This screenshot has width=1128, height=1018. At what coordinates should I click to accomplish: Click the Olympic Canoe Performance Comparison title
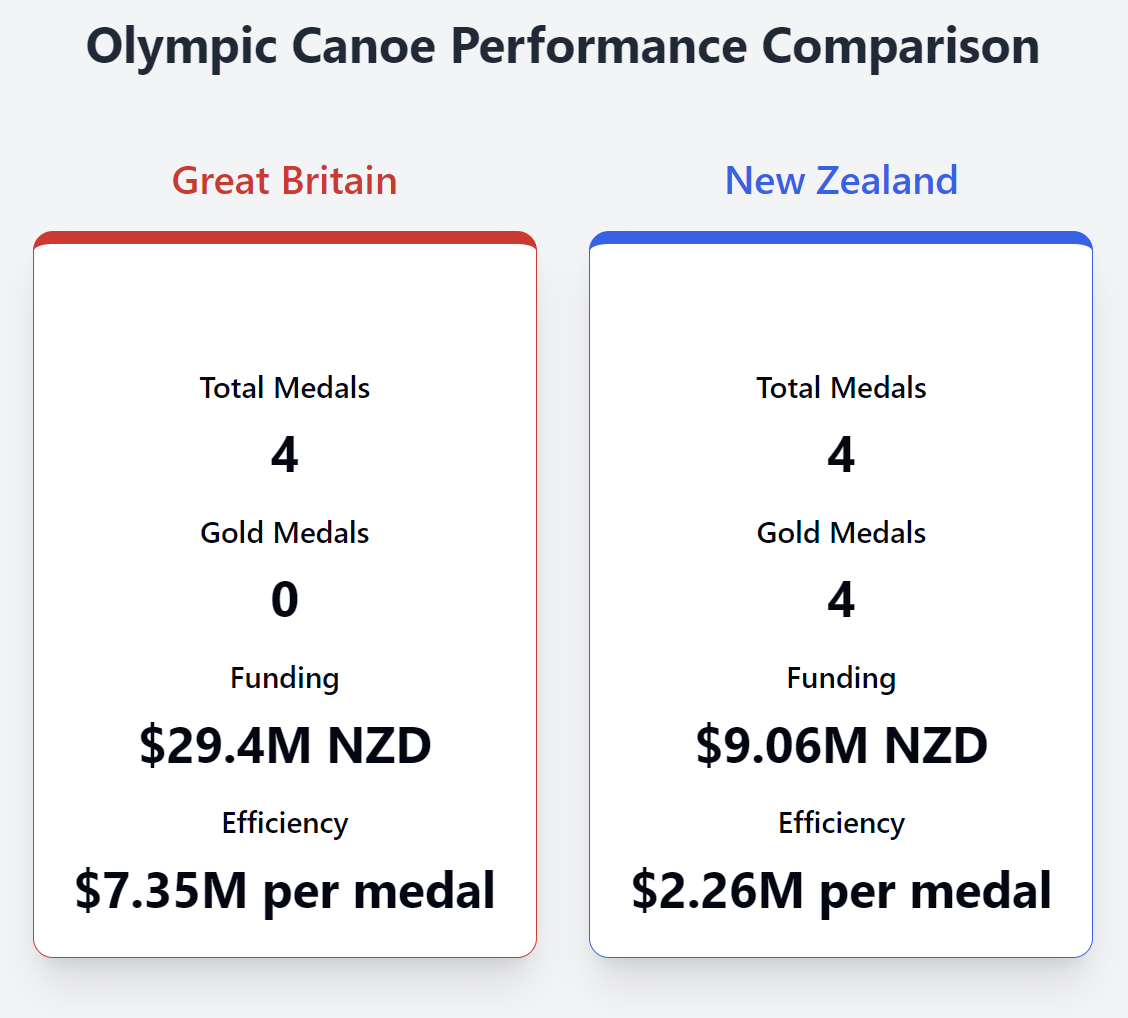563,46
